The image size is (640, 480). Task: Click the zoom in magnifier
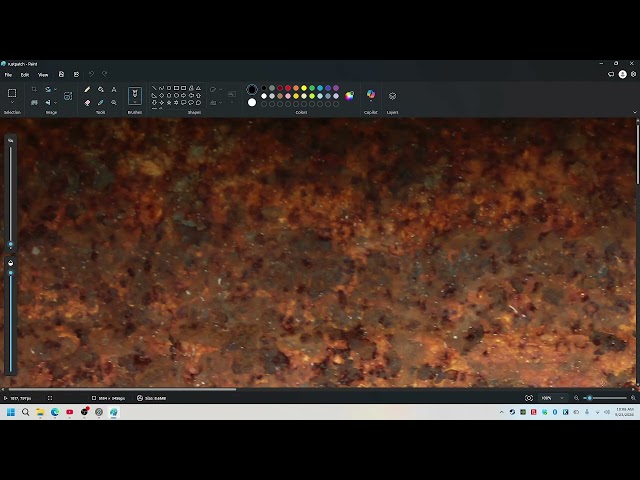[633, 398]
